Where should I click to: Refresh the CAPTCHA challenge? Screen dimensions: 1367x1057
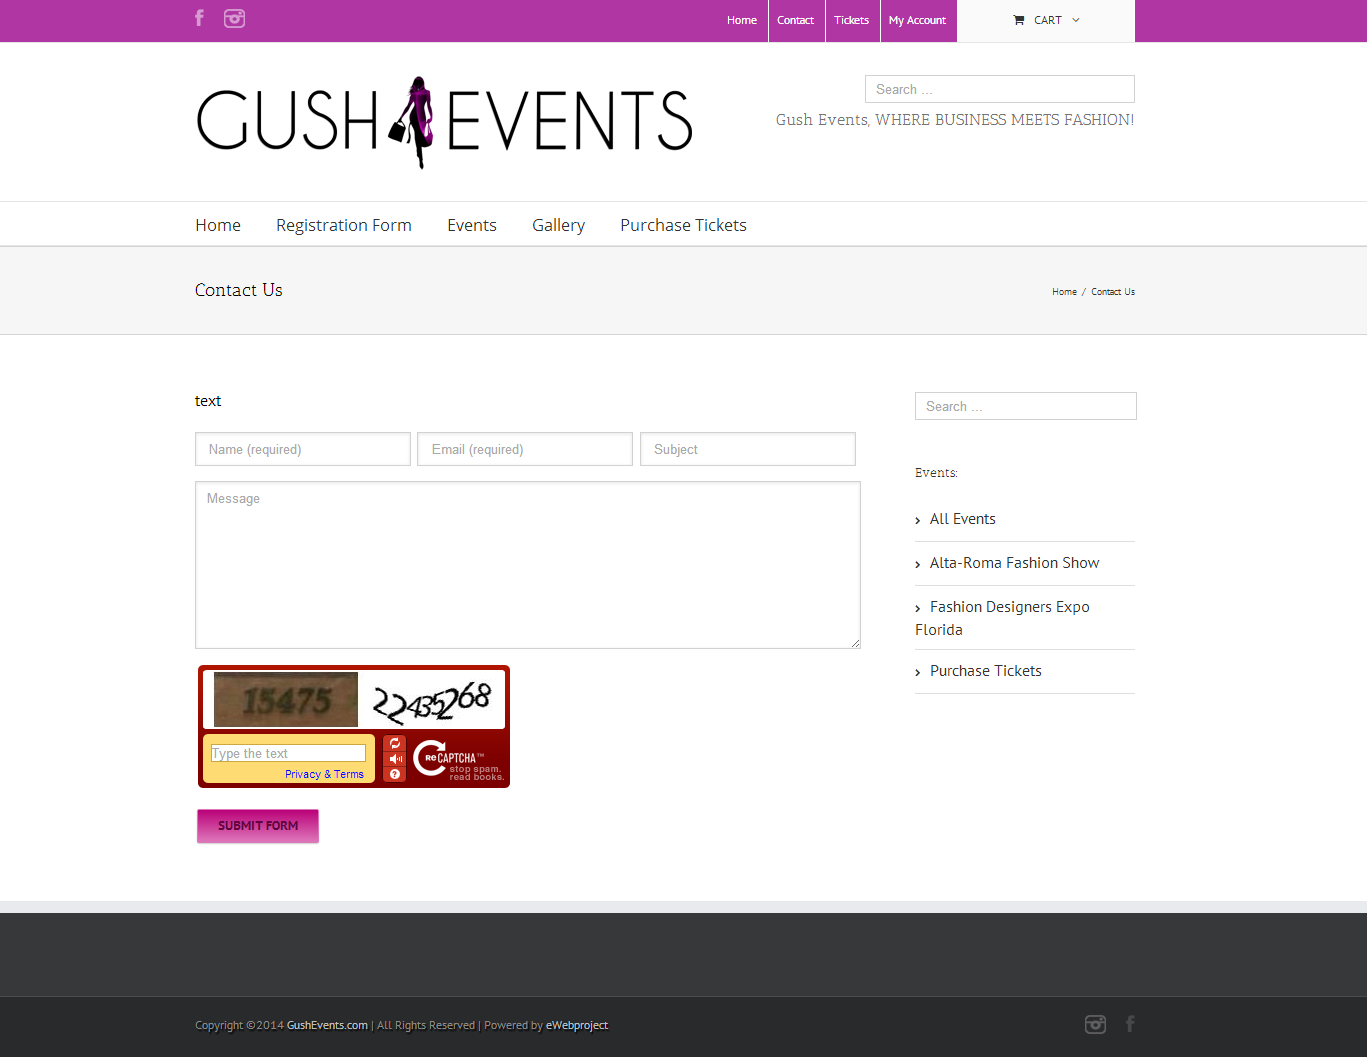click(395, 743)
